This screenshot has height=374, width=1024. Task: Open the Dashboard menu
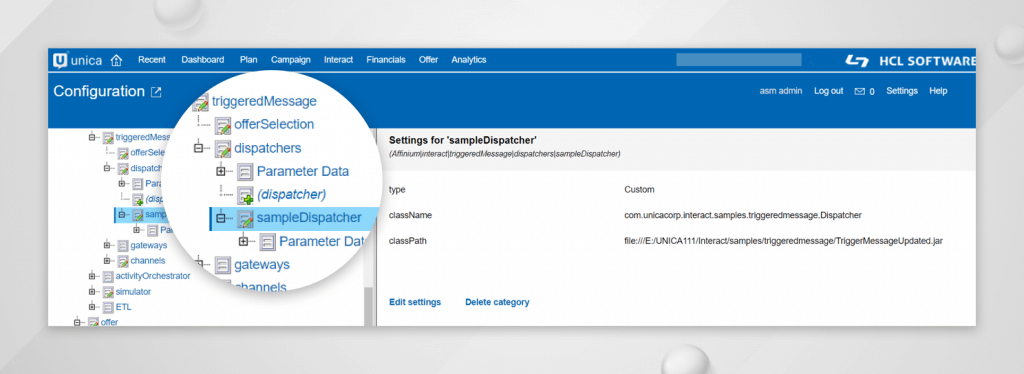(x=202, y=60)
